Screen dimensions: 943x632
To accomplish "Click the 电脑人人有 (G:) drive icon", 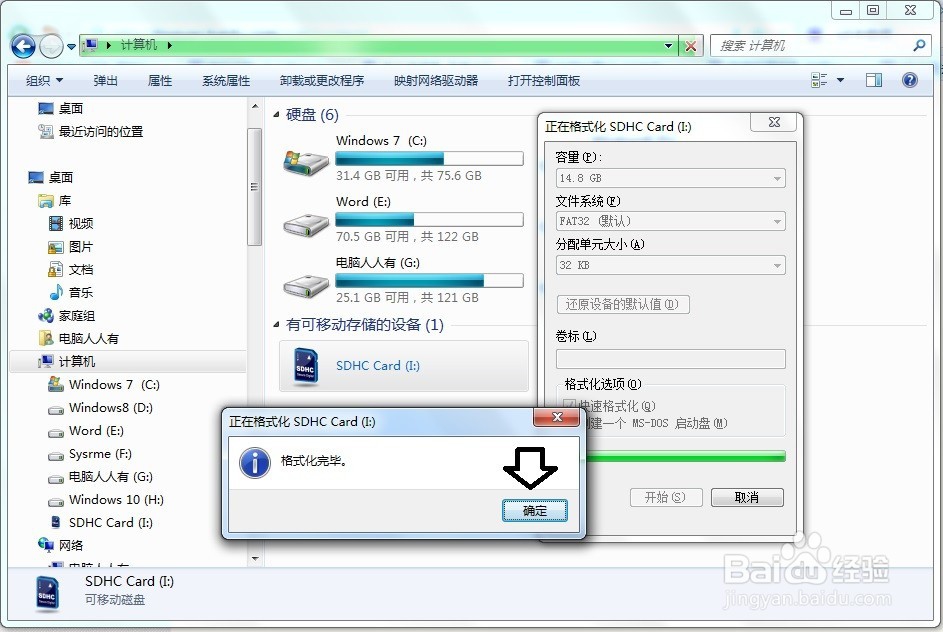I will [306, 285].
